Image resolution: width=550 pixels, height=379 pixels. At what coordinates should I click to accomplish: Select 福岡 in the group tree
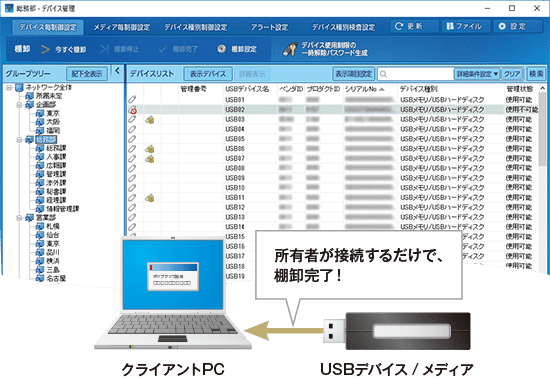click(x=53, y=131)
